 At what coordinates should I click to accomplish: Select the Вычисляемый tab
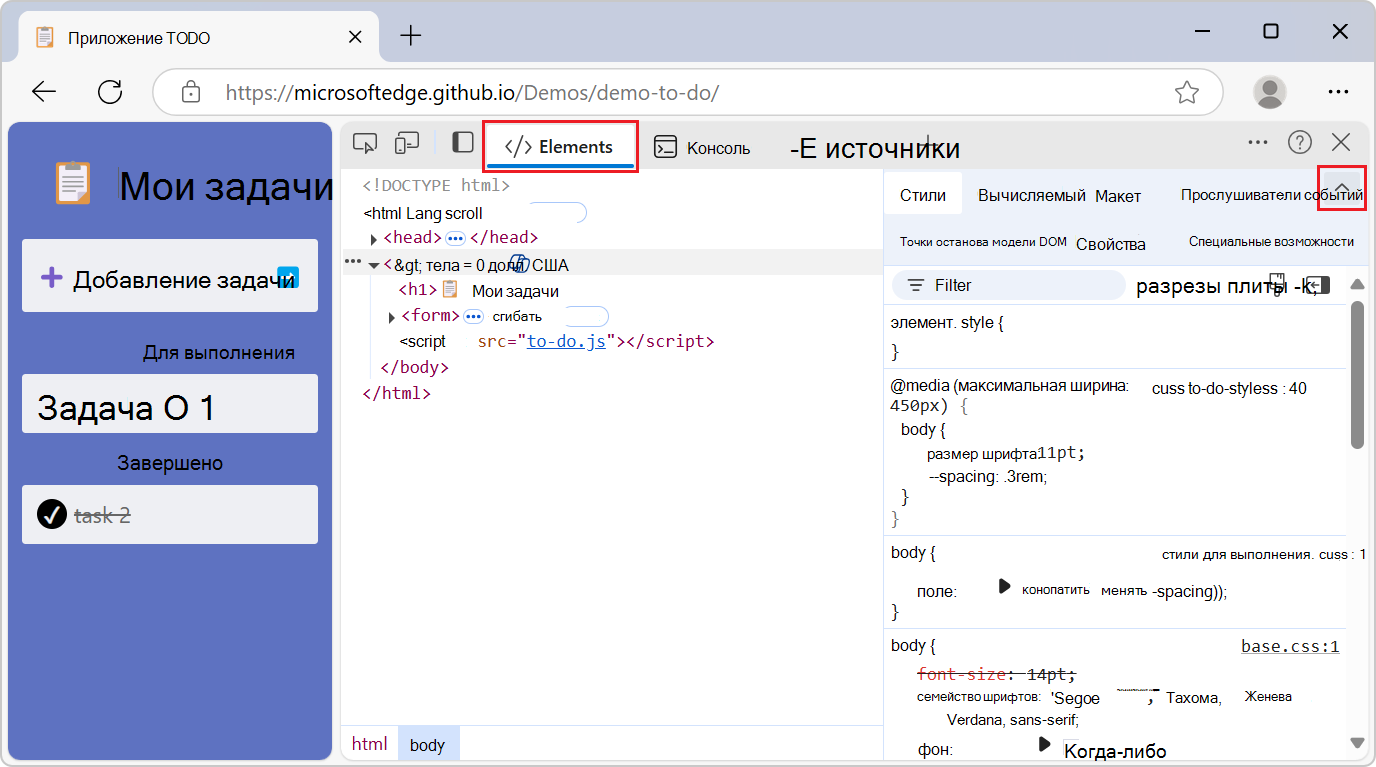[x=1032, y=195]
